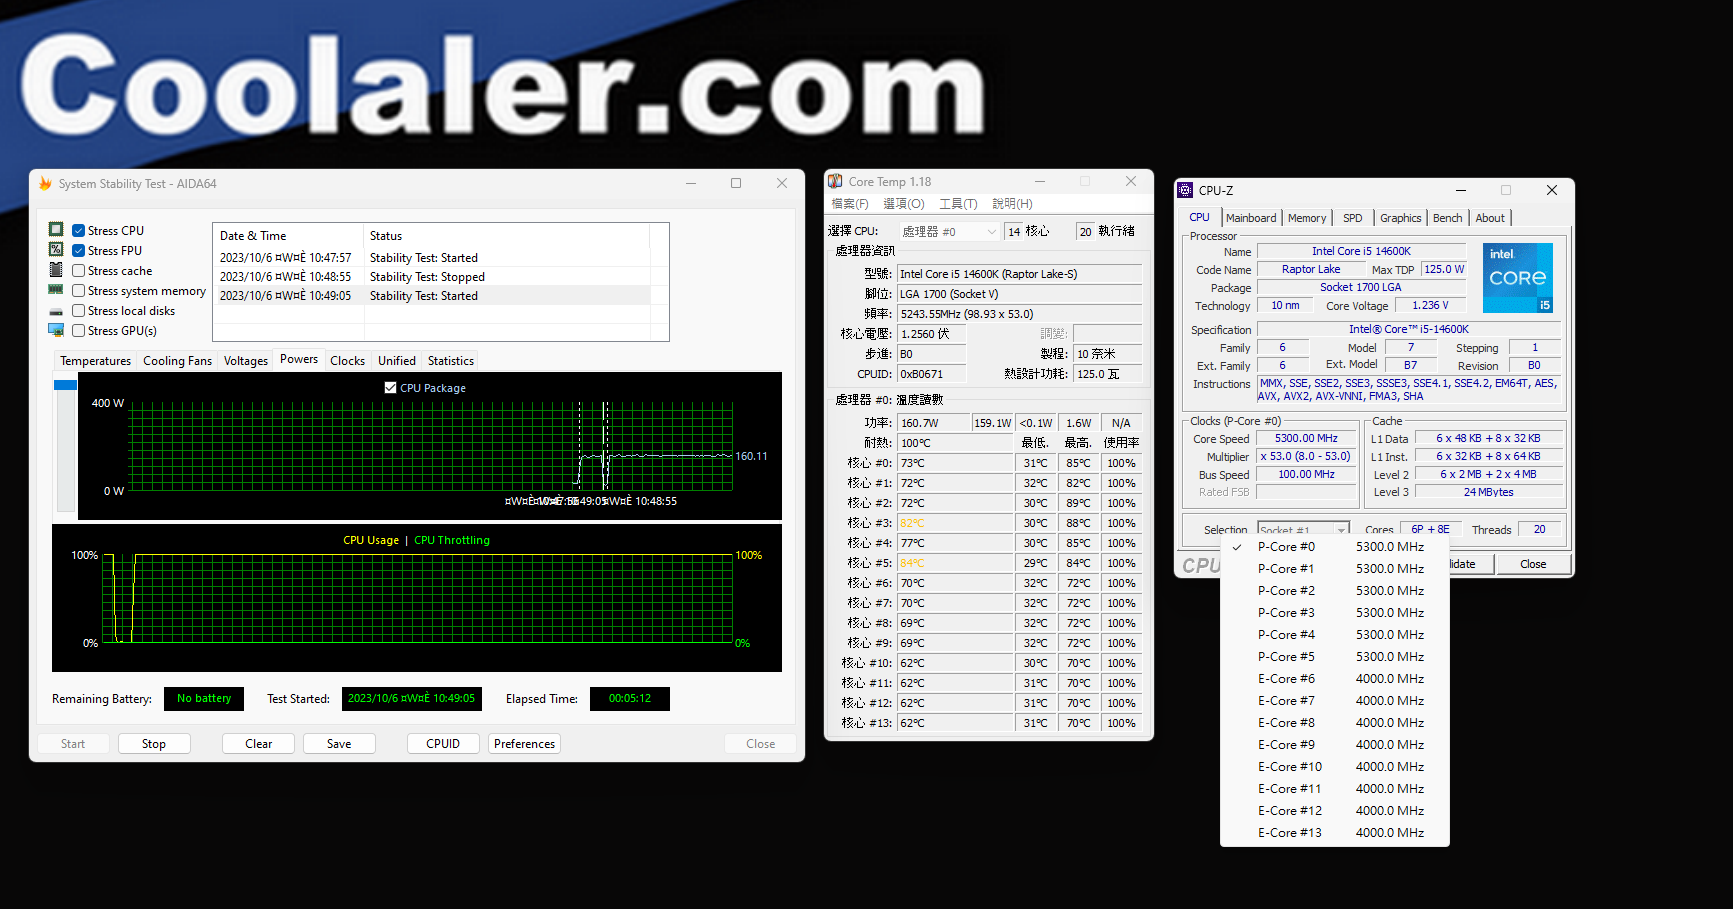Click the Core Temp 160.7W power value

pos(933,423)
